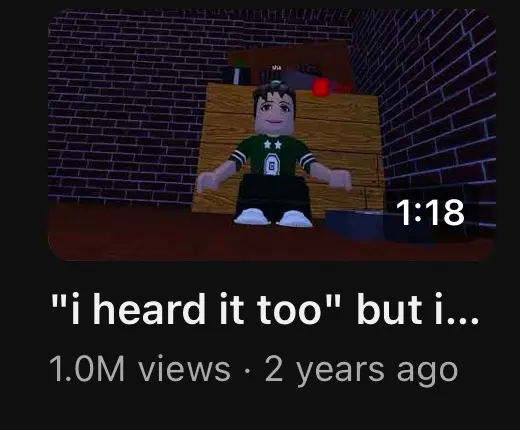The height and width of the screenshot is (430, 520).
Task: Click the character's dark hair
Action: click(272, 90)
